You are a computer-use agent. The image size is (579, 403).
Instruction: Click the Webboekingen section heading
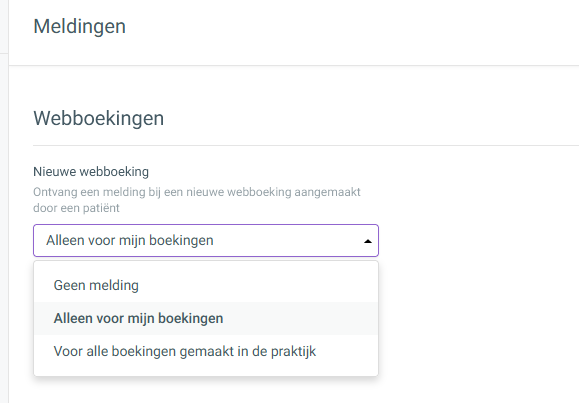coord(99,118)
